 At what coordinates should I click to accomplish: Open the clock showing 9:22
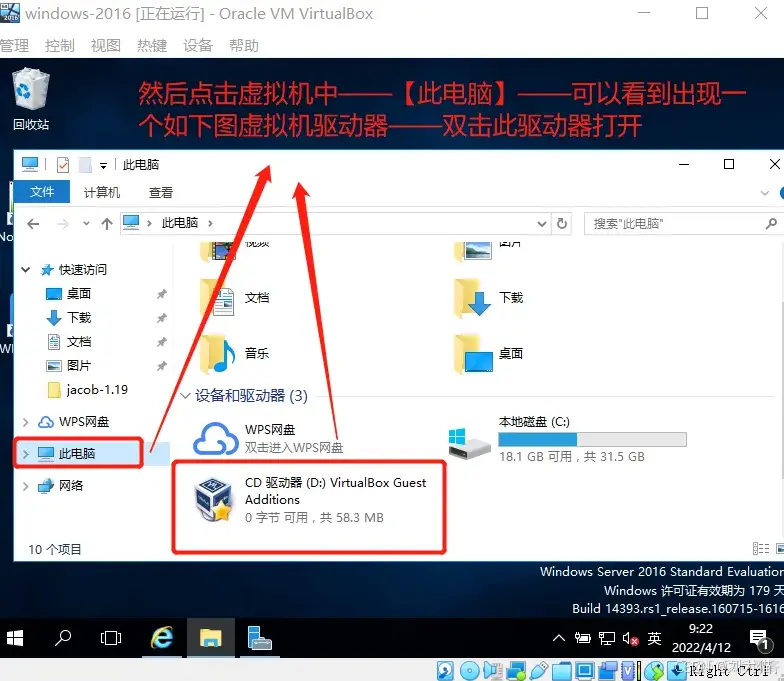[701, 638]
